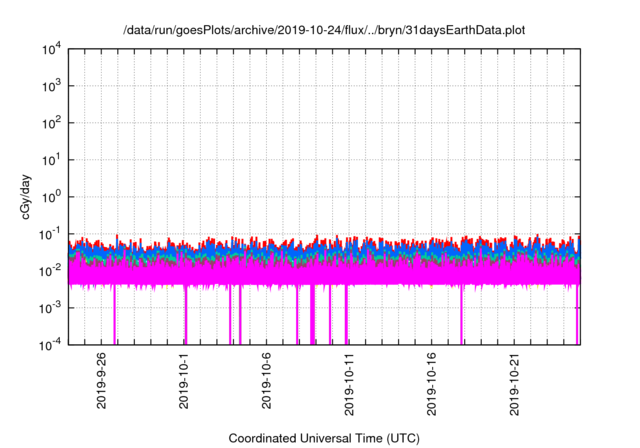
Task: Click the cGy/day y-axis label
Action: coord(26,197)
